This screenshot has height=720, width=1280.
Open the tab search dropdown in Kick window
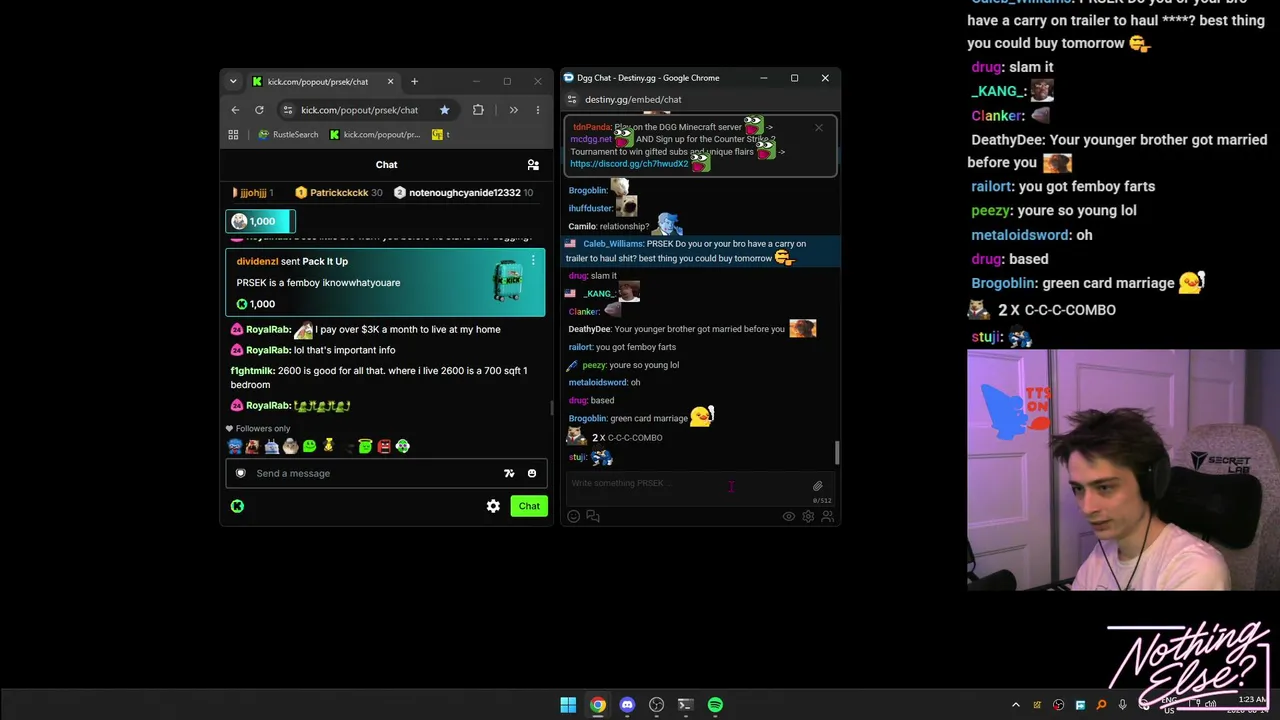coord(233,81)
